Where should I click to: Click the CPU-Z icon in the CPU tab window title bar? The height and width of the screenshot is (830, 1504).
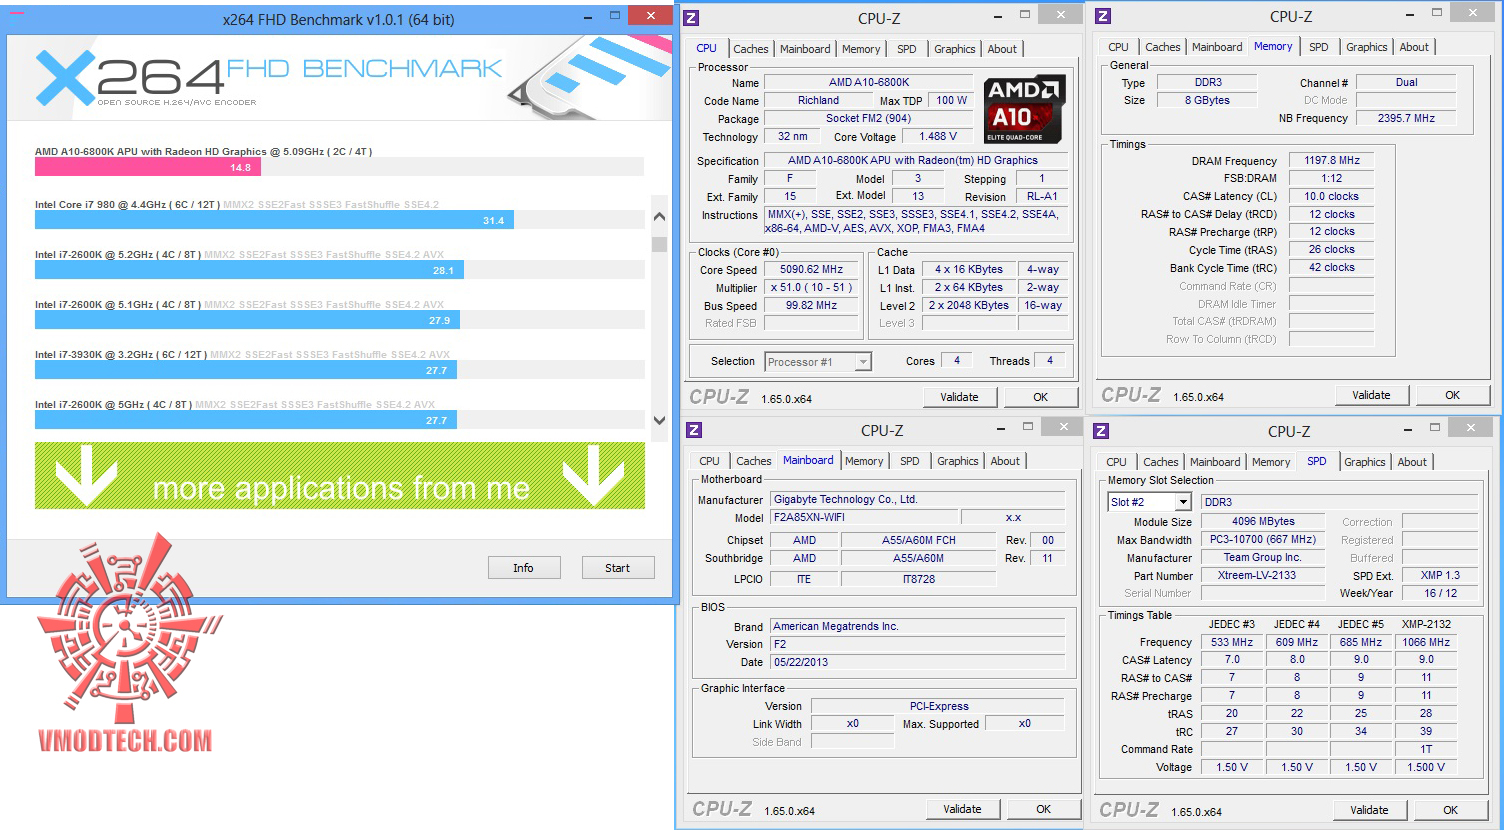691,18
